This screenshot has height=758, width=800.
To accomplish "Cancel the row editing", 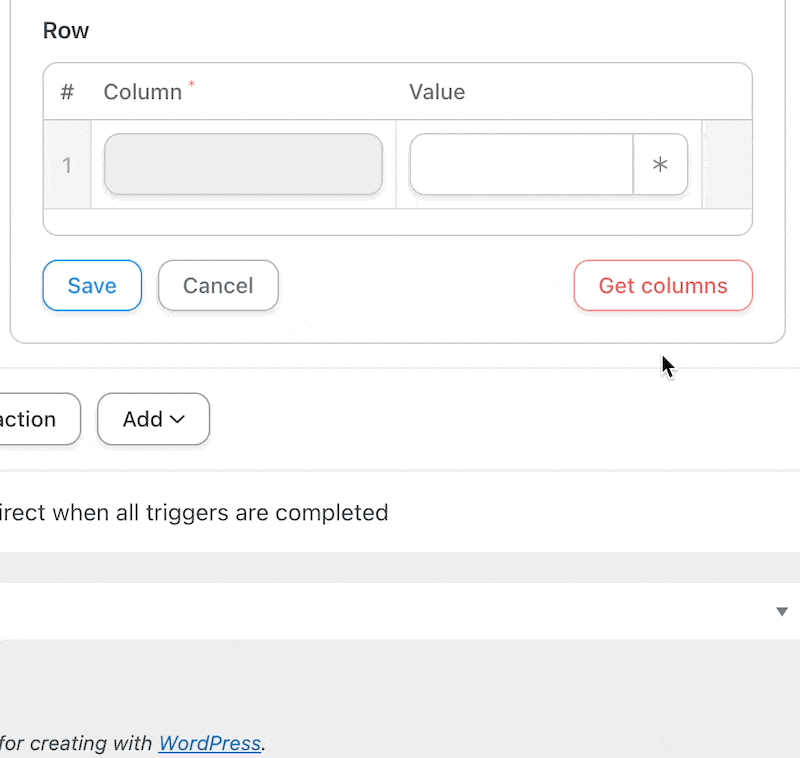I will point(218,285).
